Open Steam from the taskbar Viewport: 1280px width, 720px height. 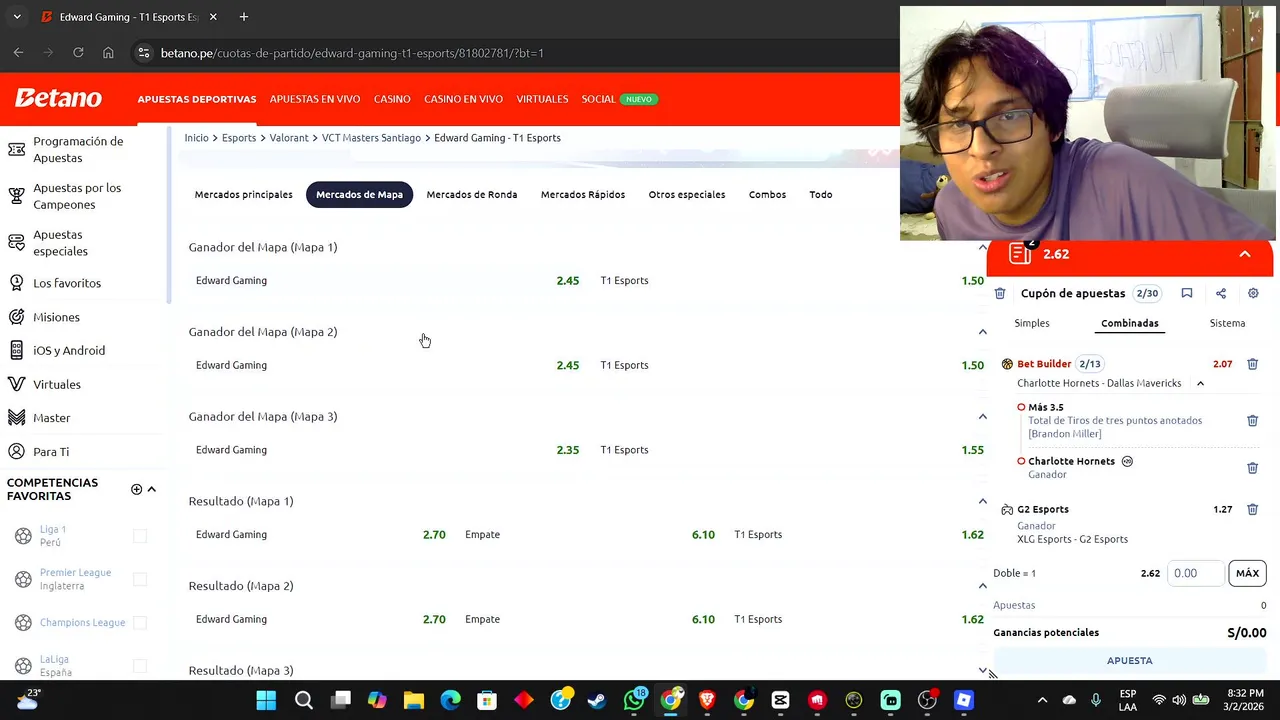(597, 700)
